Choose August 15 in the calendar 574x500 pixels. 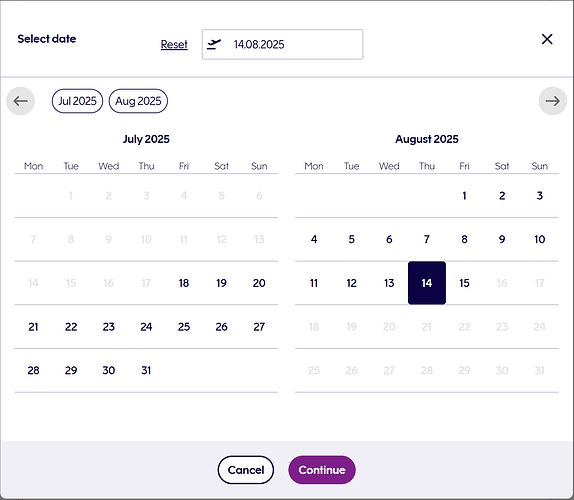click(x=464, y=283)
